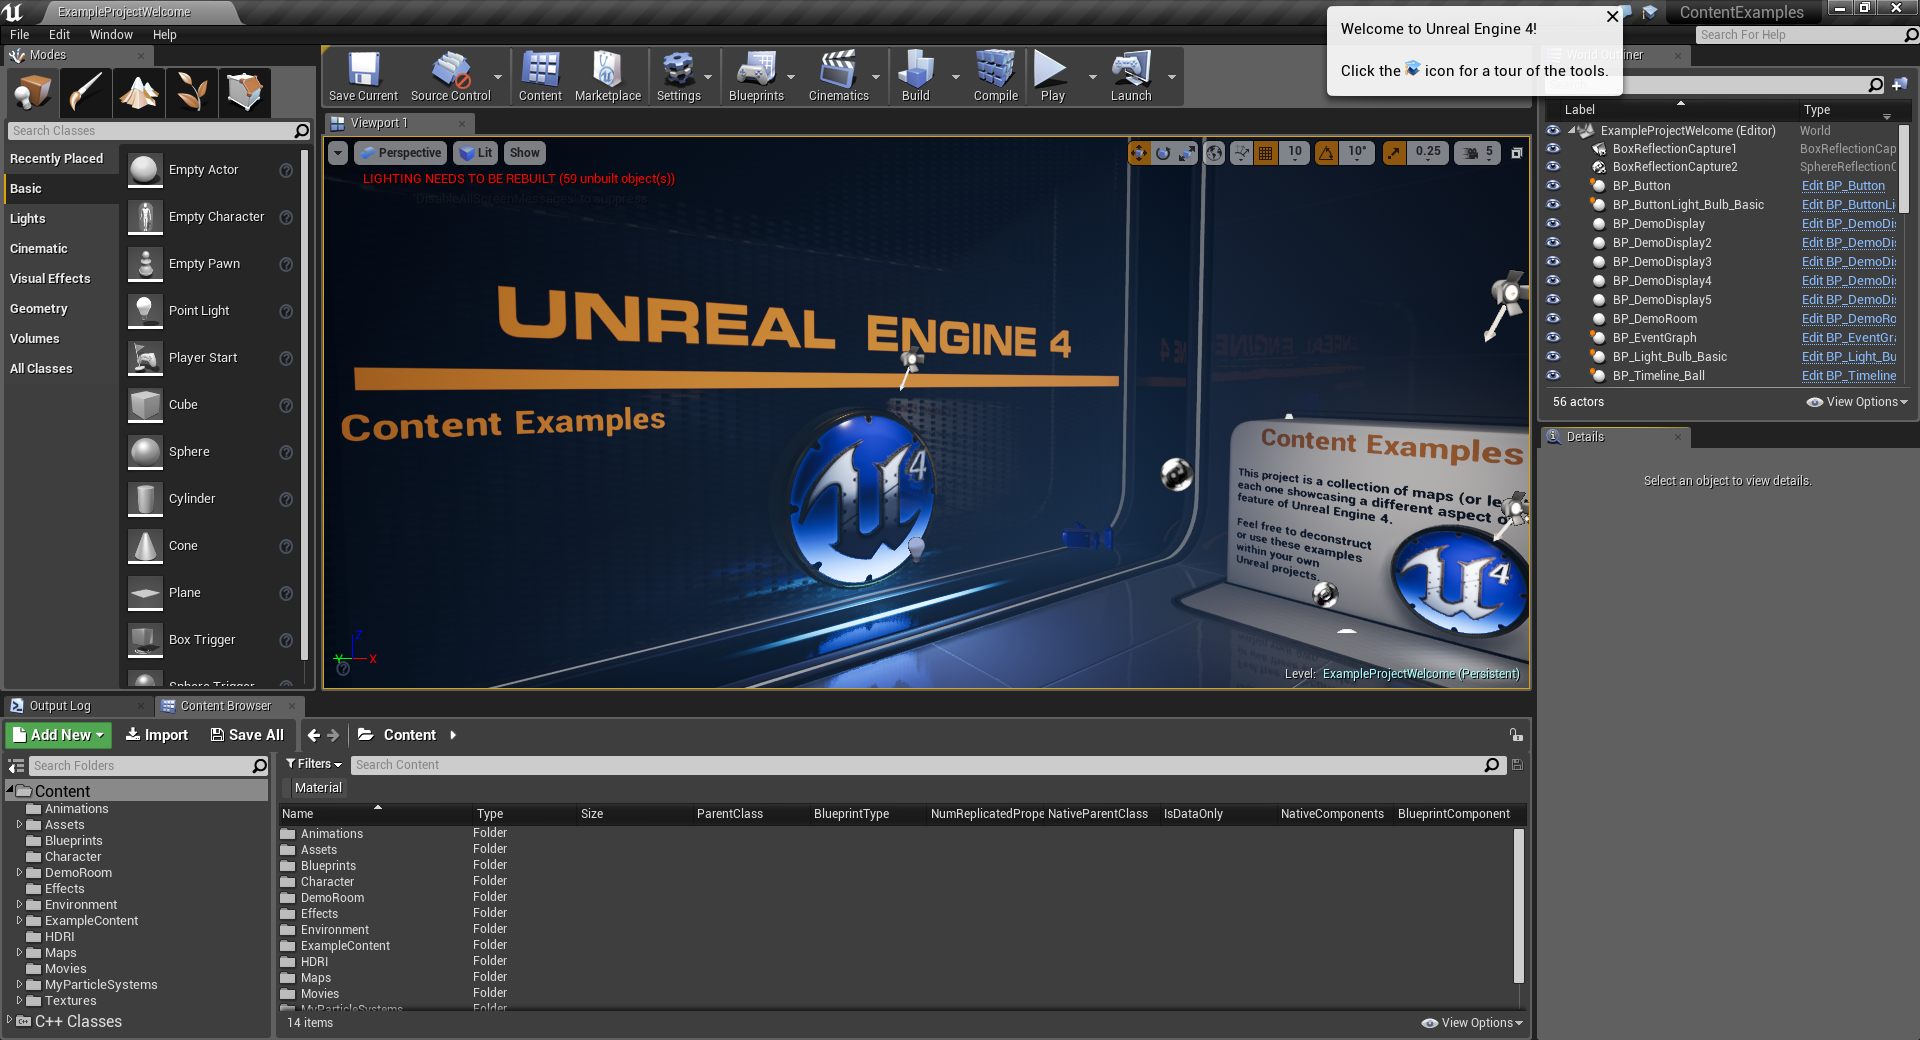Click the Launch toolbar icon
This screenshot has width=1920, height=1040.
1131,76
